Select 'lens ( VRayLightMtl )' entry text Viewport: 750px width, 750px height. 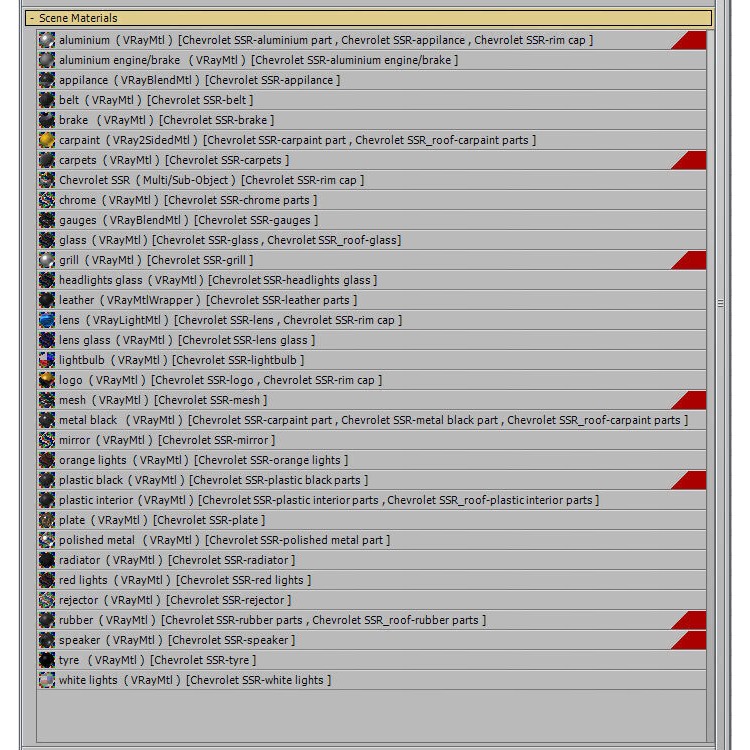(x=114, y=320)
